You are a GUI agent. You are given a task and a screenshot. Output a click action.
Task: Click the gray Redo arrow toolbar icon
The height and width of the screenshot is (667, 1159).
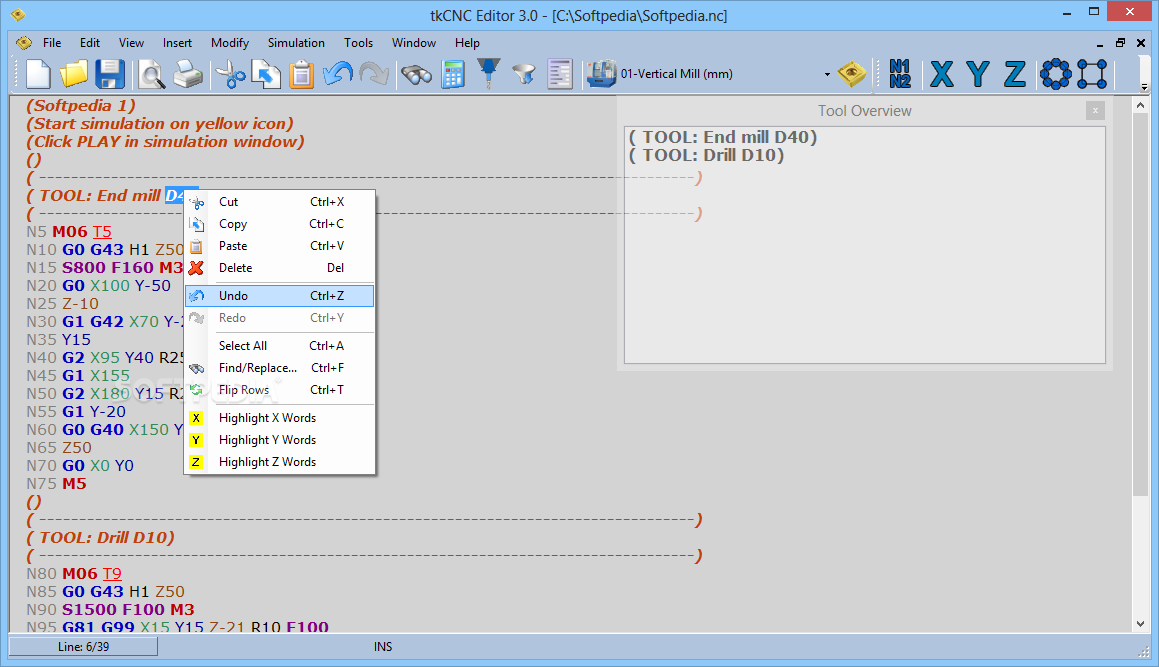374,74
